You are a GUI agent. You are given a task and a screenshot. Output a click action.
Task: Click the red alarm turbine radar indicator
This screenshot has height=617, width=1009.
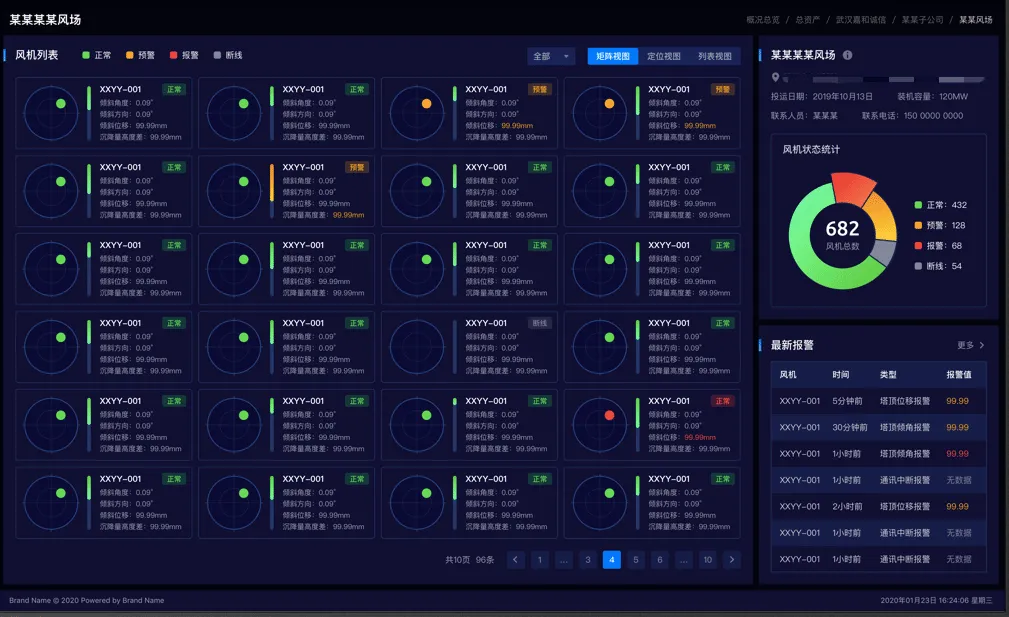609,415
